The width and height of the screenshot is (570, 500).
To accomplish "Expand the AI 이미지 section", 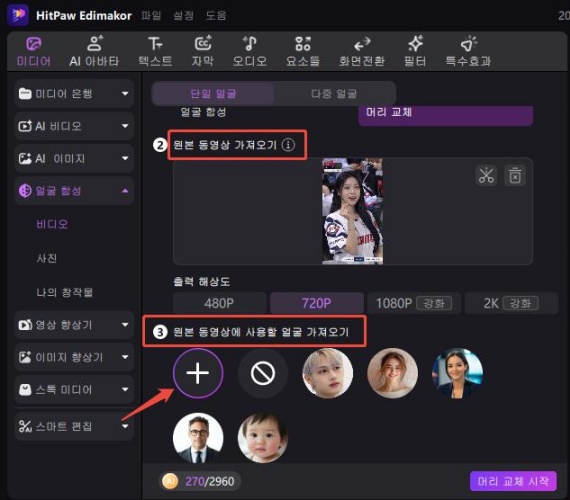I will [74, 159].
